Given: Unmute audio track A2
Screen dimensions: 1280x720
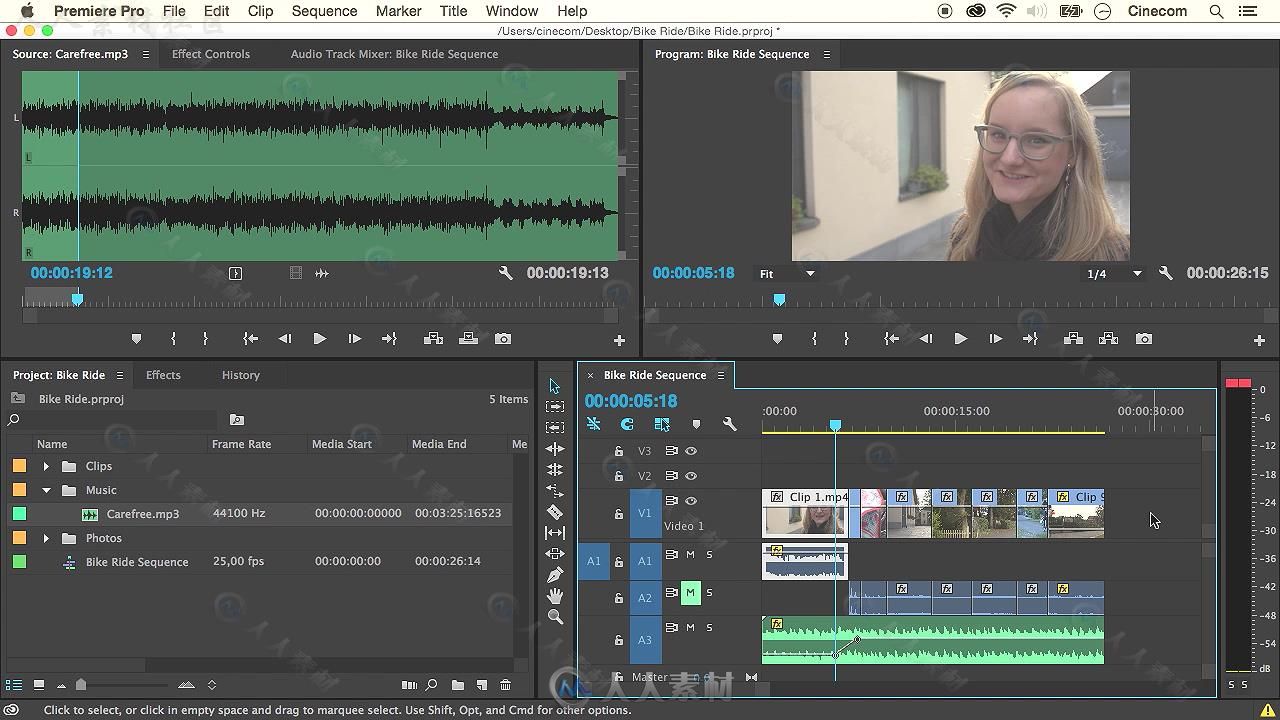Looking at the screenshot, I should click(690, 593).
